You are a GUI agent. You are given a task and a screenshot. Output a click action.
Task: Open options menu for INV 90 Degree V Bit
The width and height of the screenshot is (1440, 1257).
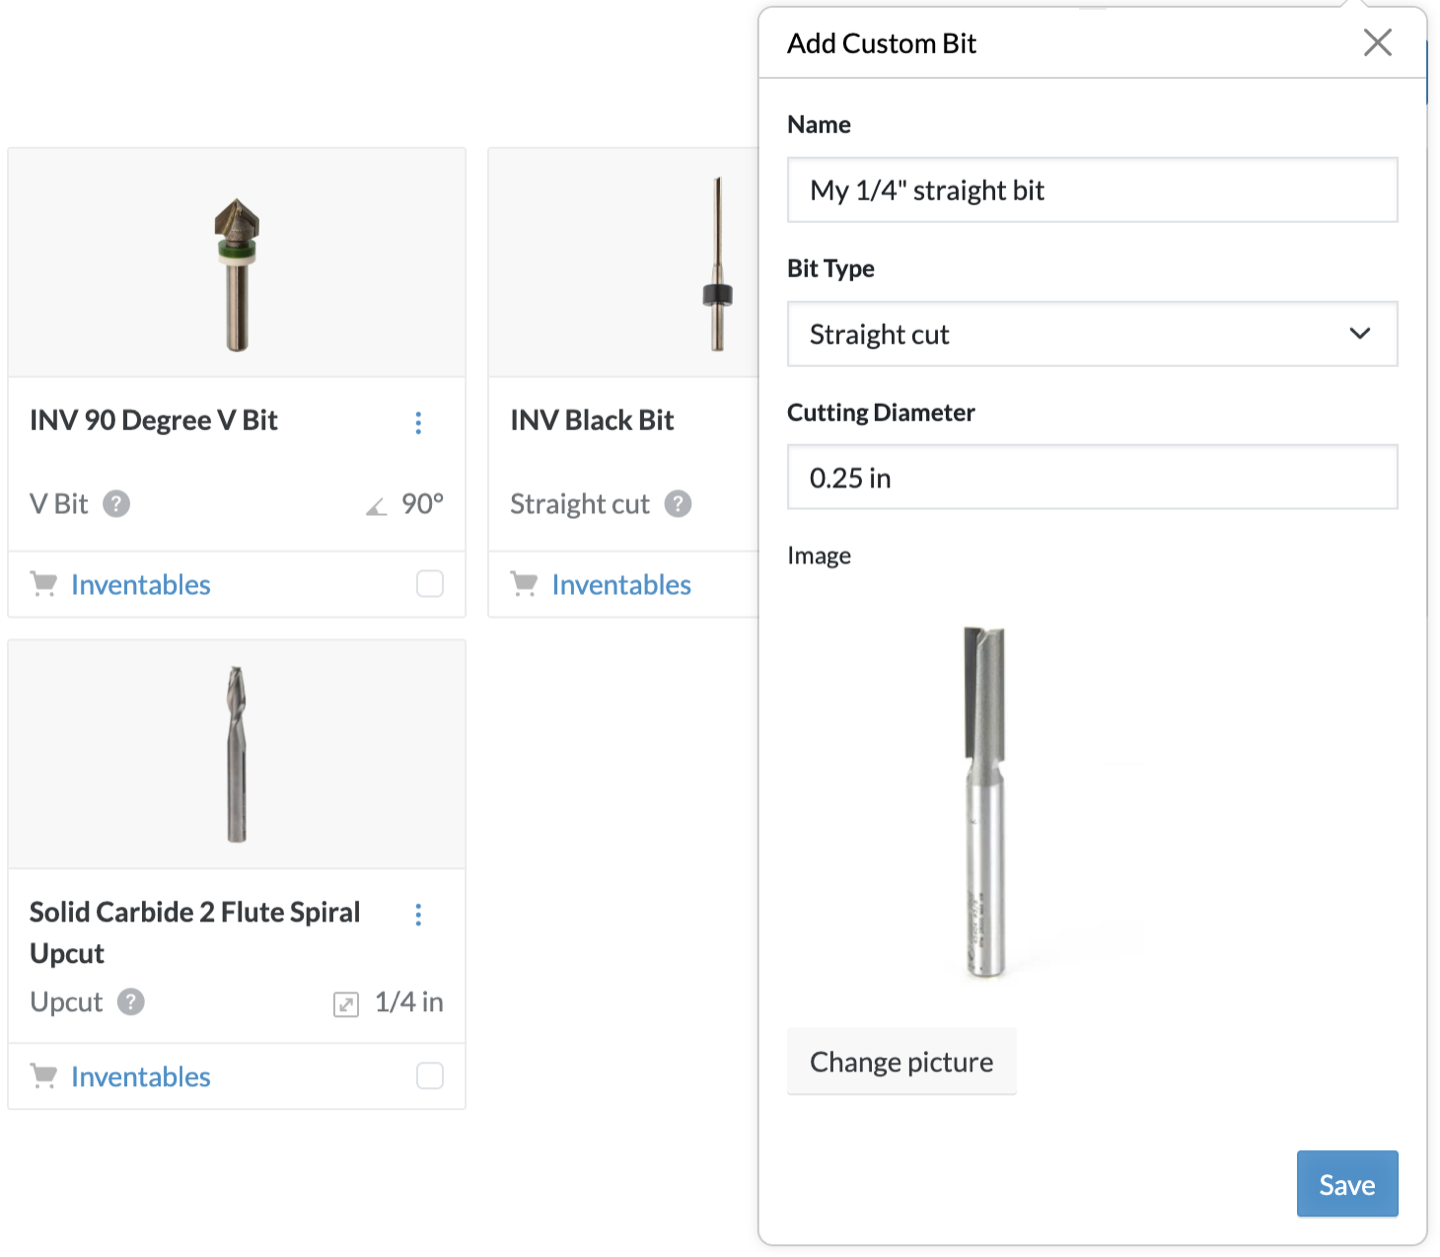pyautogui.click(x=418, y=423)
